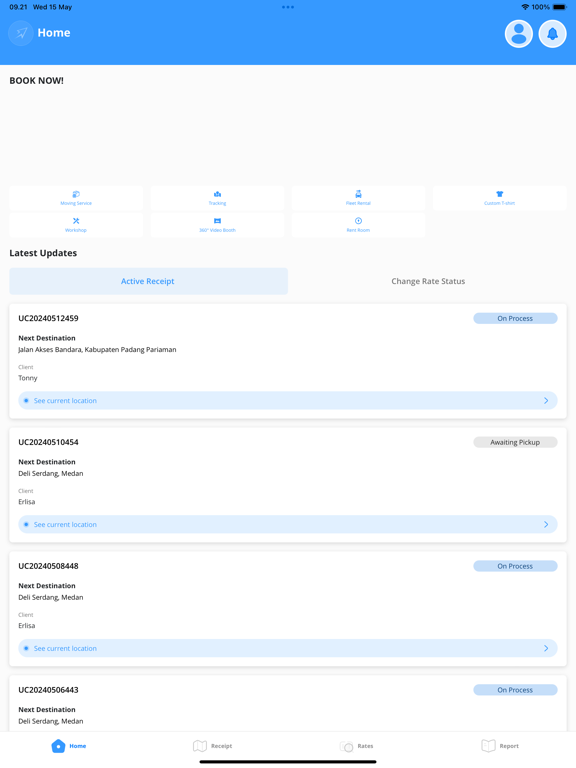The width and height of the screenshot is (576, 768).
Task: Open the Fleet Rental service tile
Action: [359, 198]
